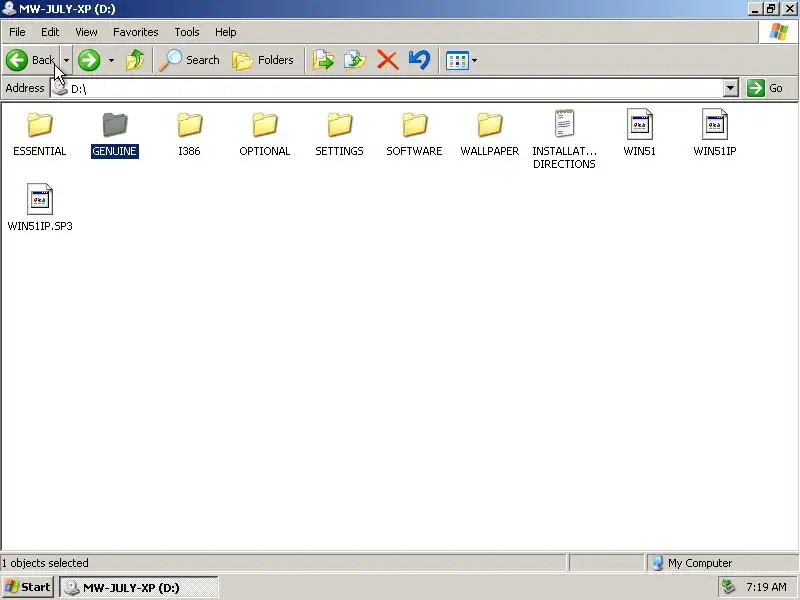Select the SETTINGS folder
The height and width of the screenshot is (600, 800).
pyautogui.click(x=339, y=134)
